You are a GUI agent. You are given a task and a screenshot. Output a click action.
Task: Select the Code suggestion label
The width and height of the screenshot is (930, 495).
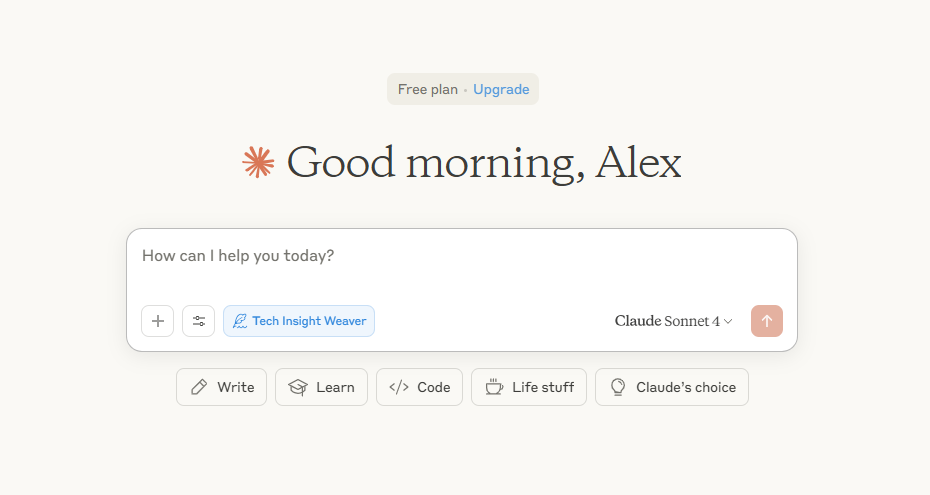coord(433,387)
